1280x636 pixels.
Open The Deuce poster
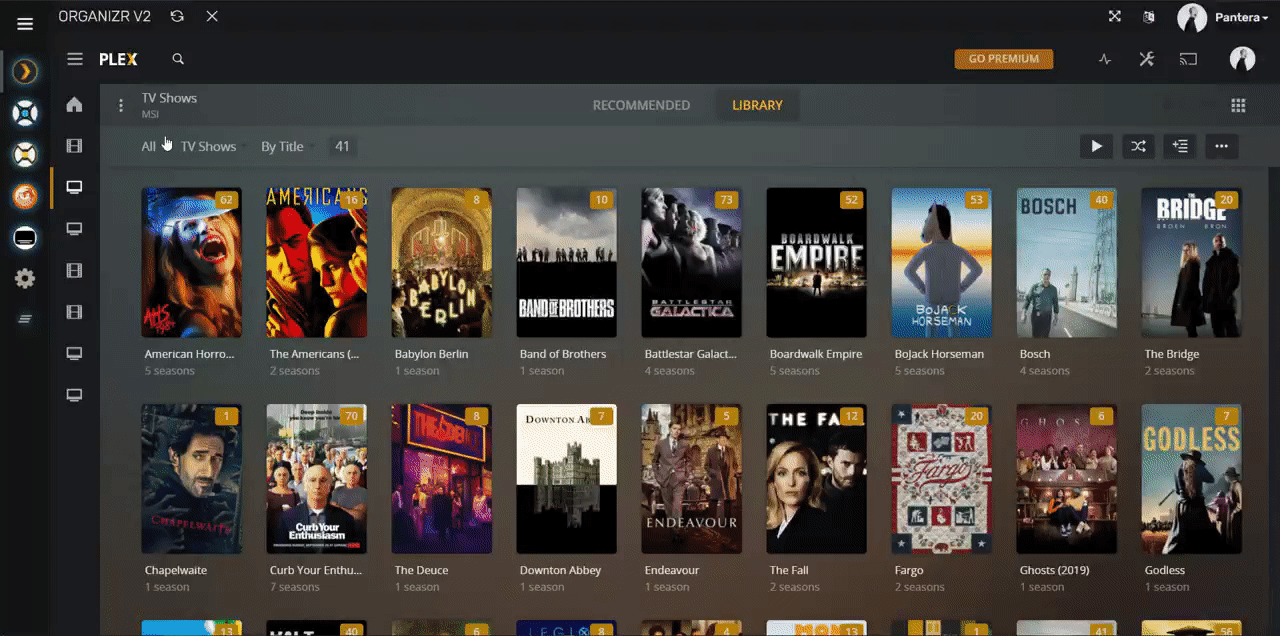(441, 479)
